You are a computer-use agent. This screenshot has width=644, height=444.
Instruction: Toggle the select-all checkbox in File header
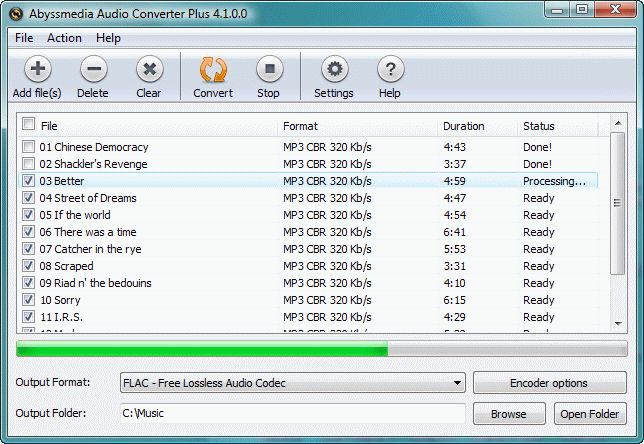28,124
